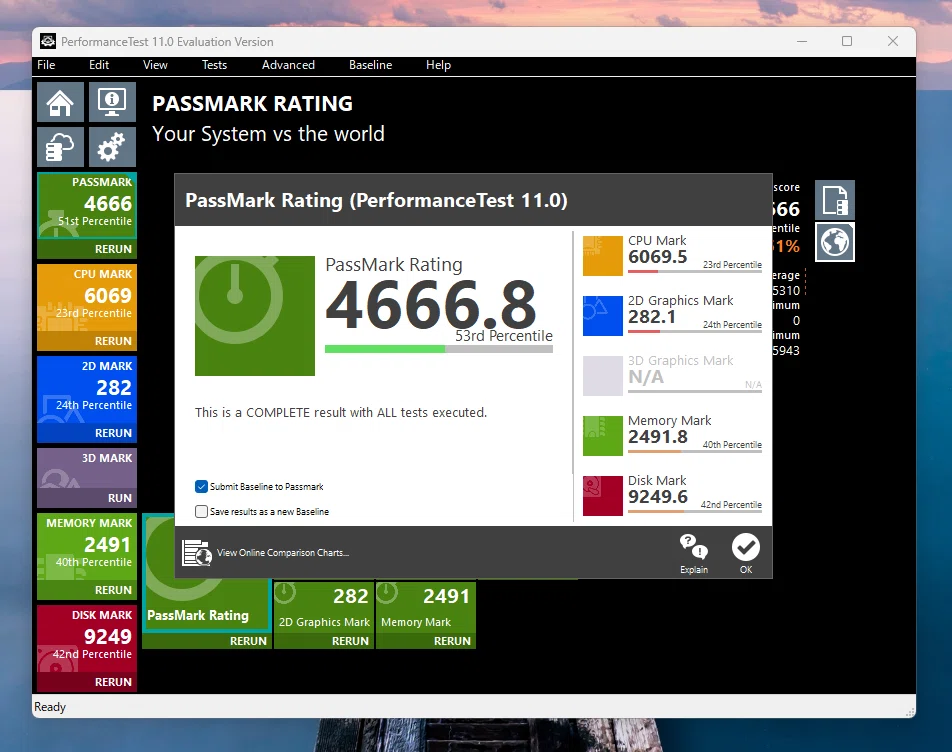The height and width of the screenshot is (752, 952).
Task: Select the CPU MARK 6069 sidebar tile
Action: click(x=87, y=297)
